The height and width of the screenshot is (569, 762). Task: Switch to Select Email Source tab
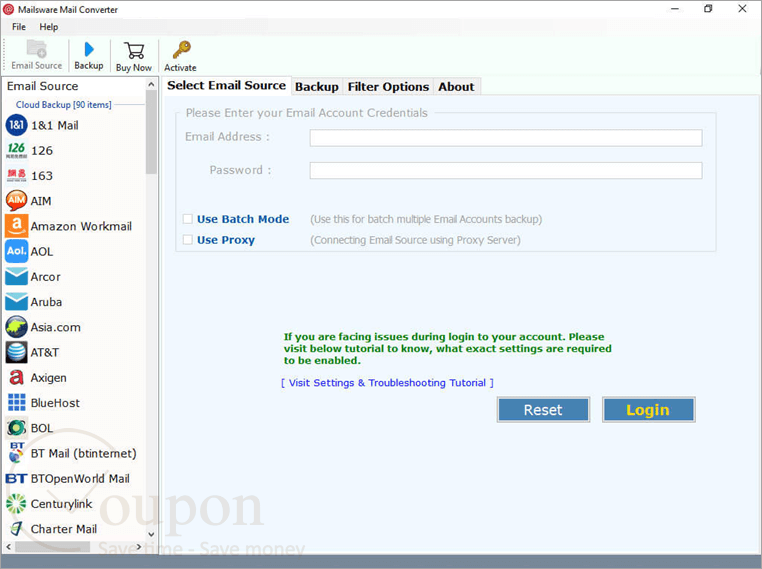(x=226, y=86)
